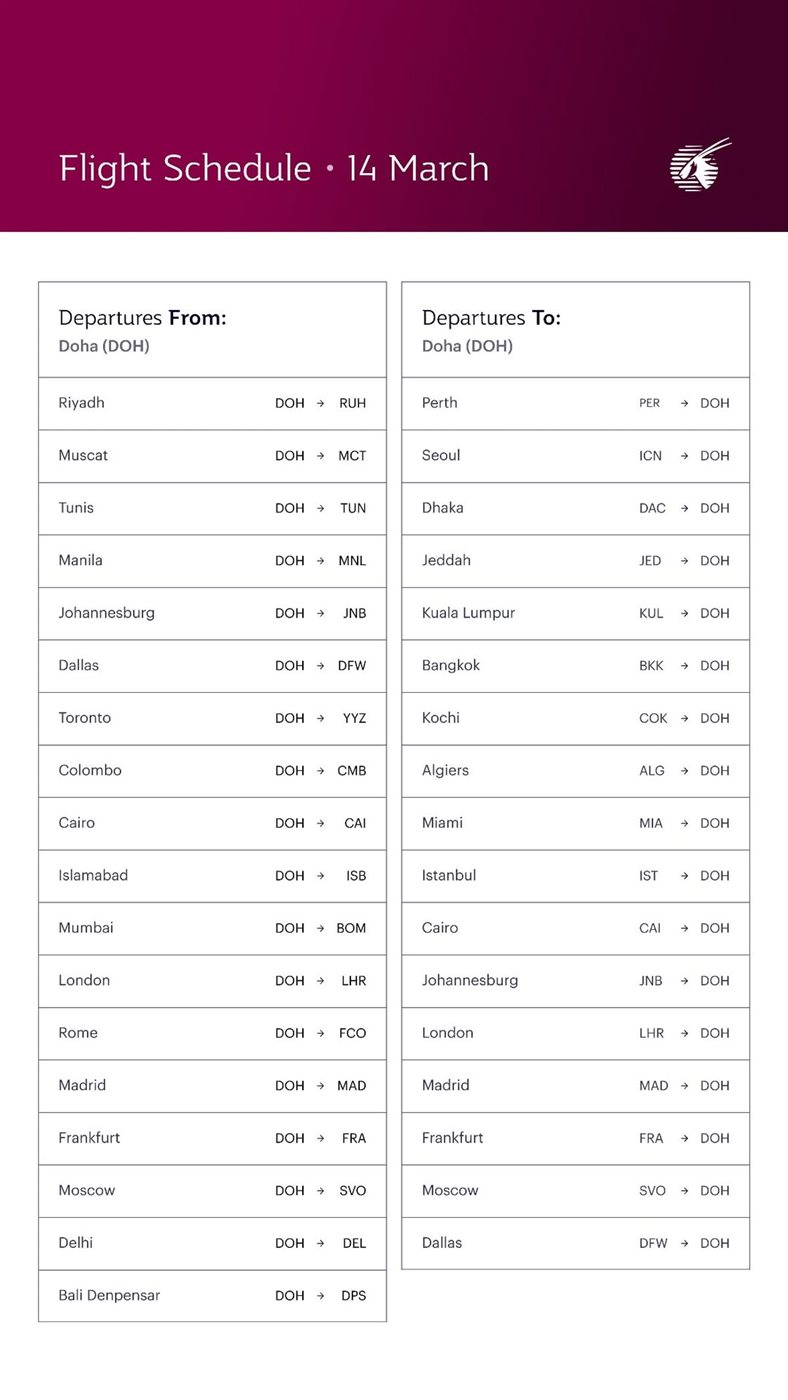The image size is (788, 1400).
Task: Click the arrow icon in the Mumbai row
Action: click(321, 928)
